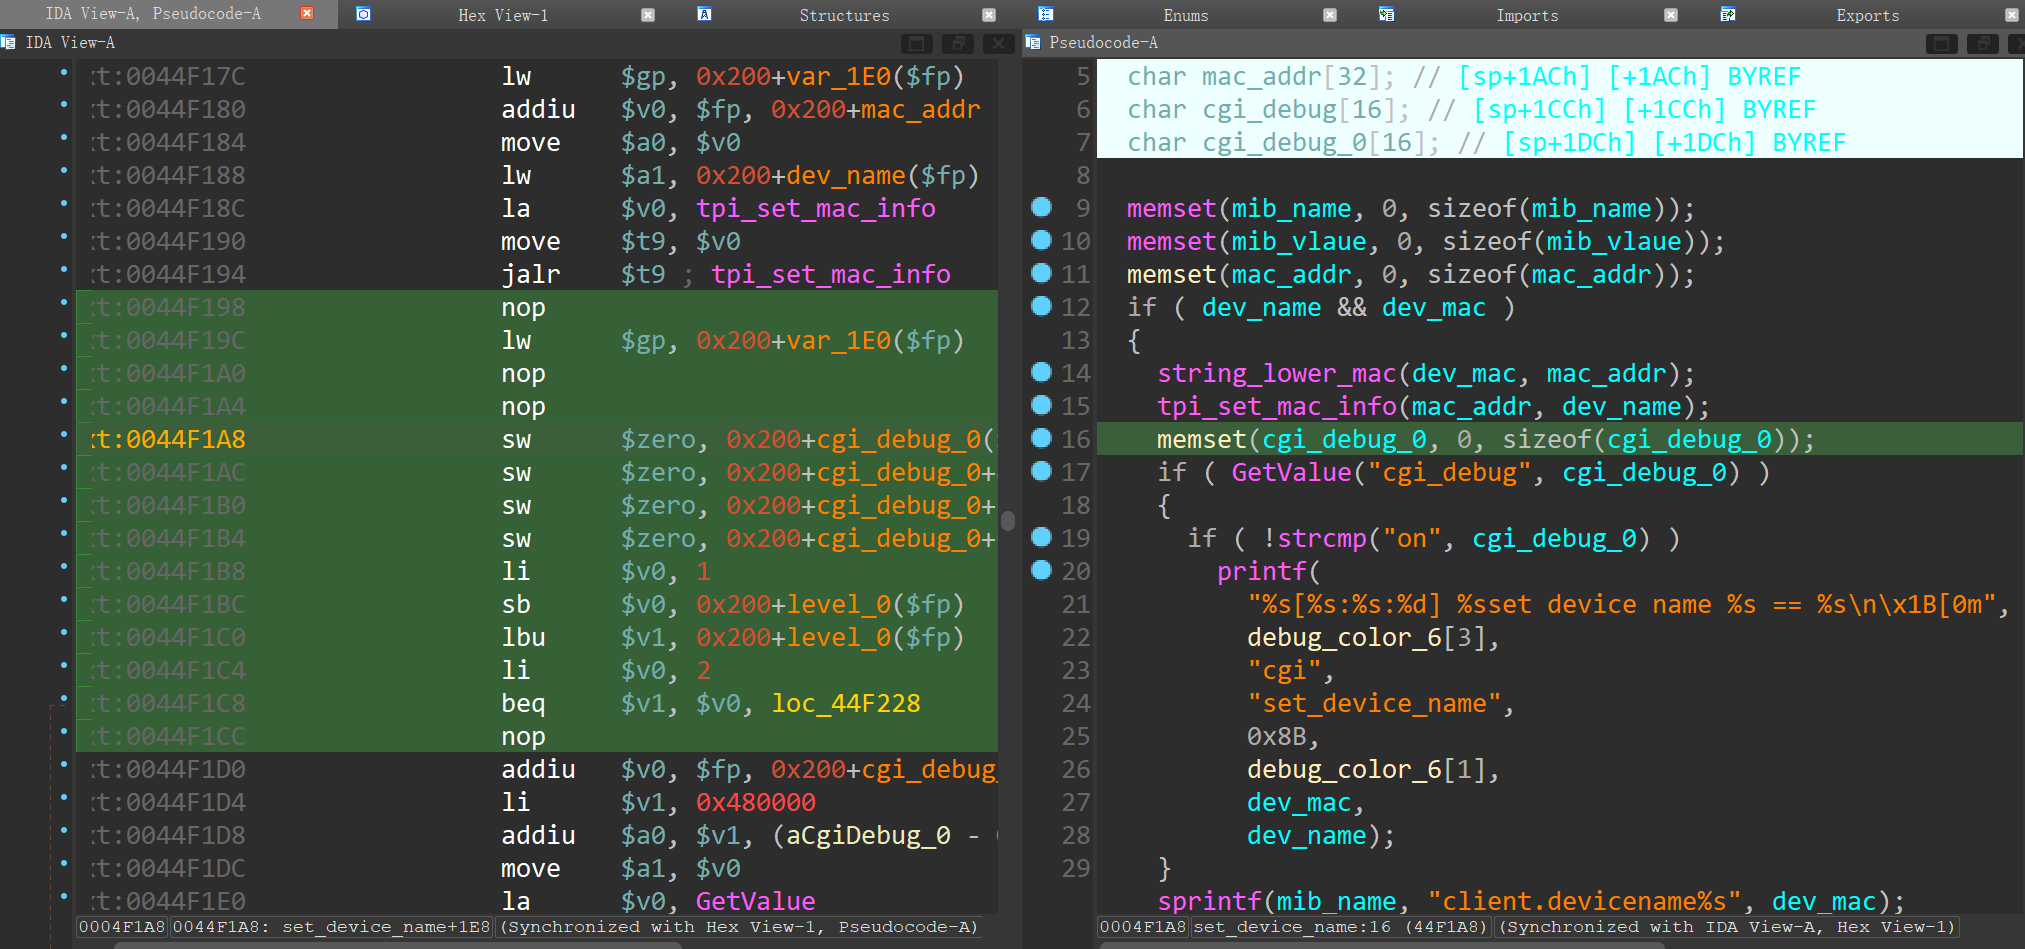This screenshot has width=2025, height=949.
Task: Close the Enums tab
Action: pos(1330,15)
